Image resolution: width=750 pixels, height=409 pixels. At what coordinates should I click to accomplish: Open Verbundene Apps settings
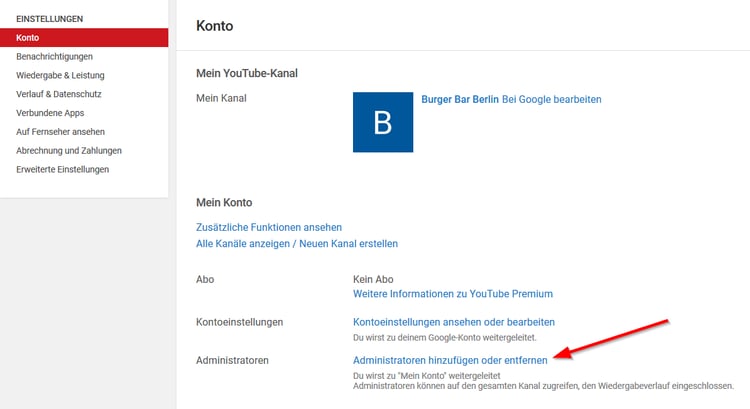tap(50, 113)
